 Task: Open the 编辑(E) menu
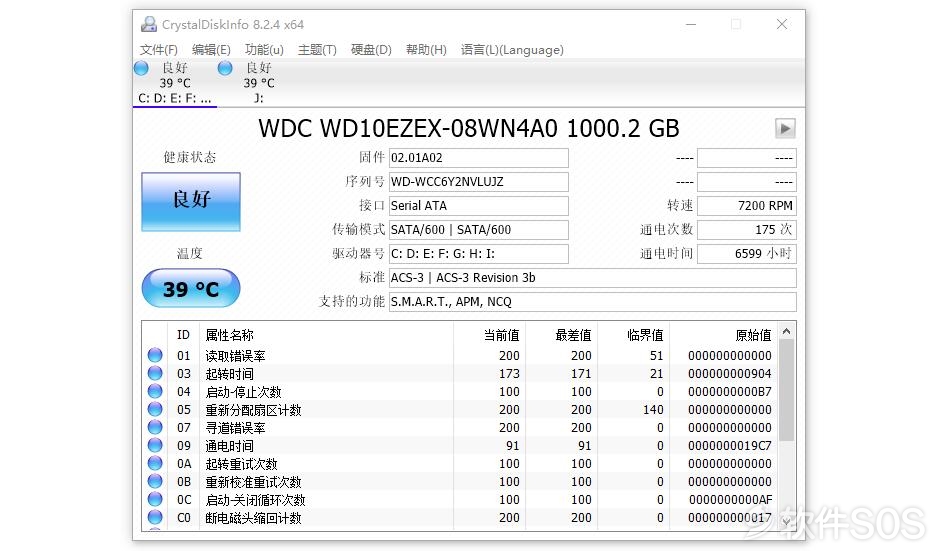[x=211, y=50]
